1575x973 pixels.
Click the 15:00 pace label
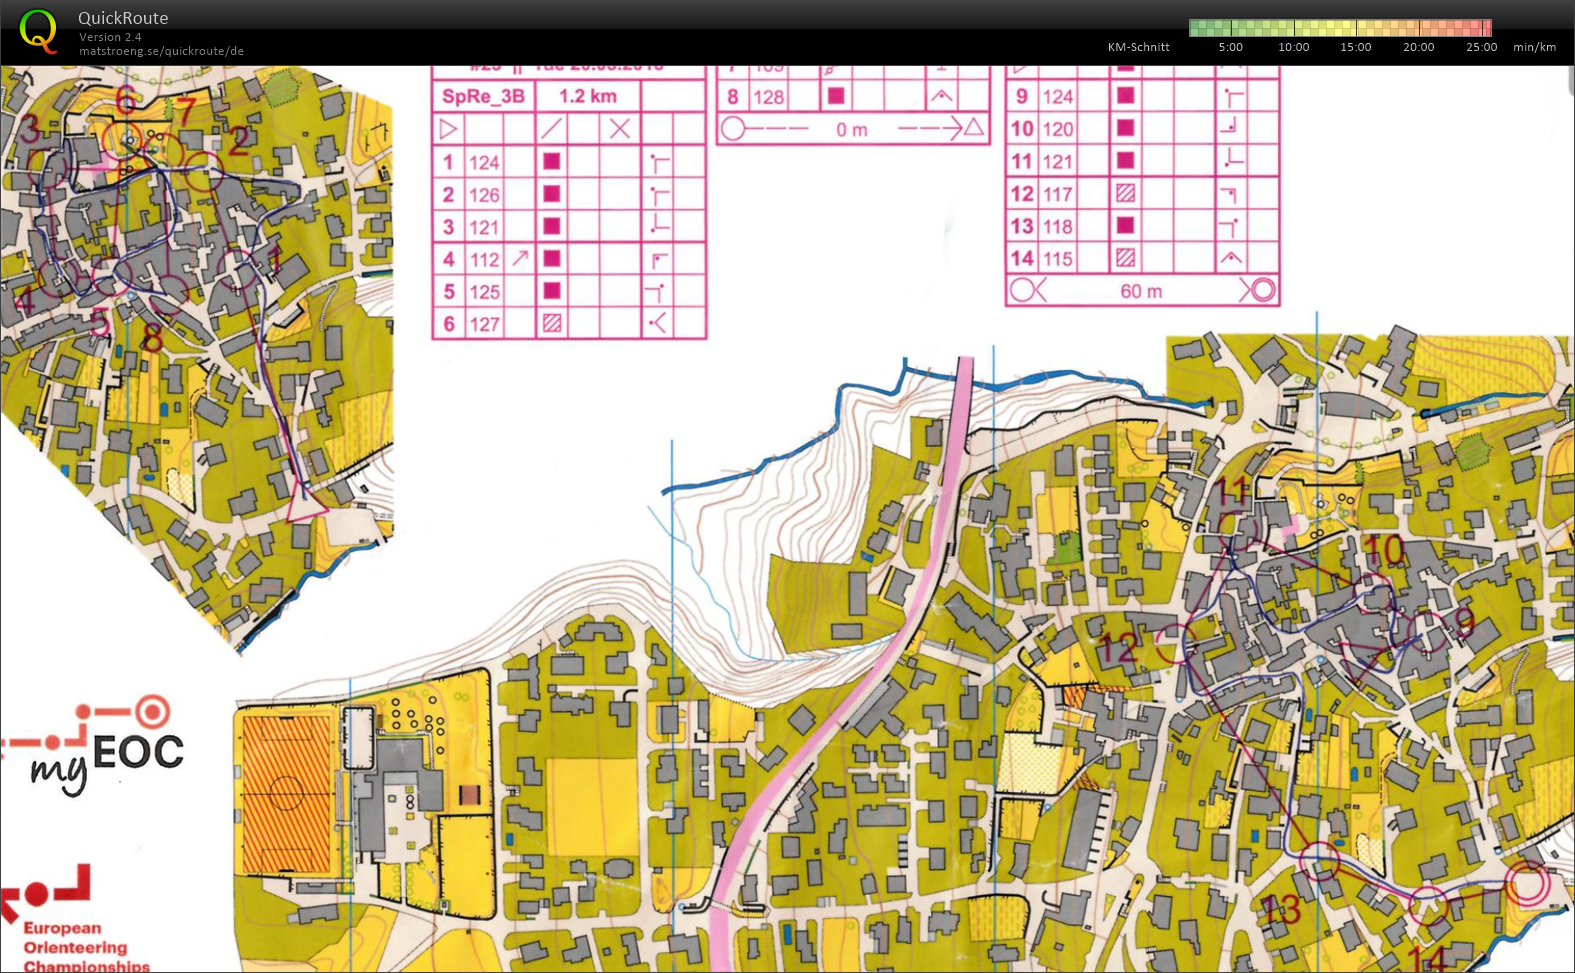pos(1355,47)
